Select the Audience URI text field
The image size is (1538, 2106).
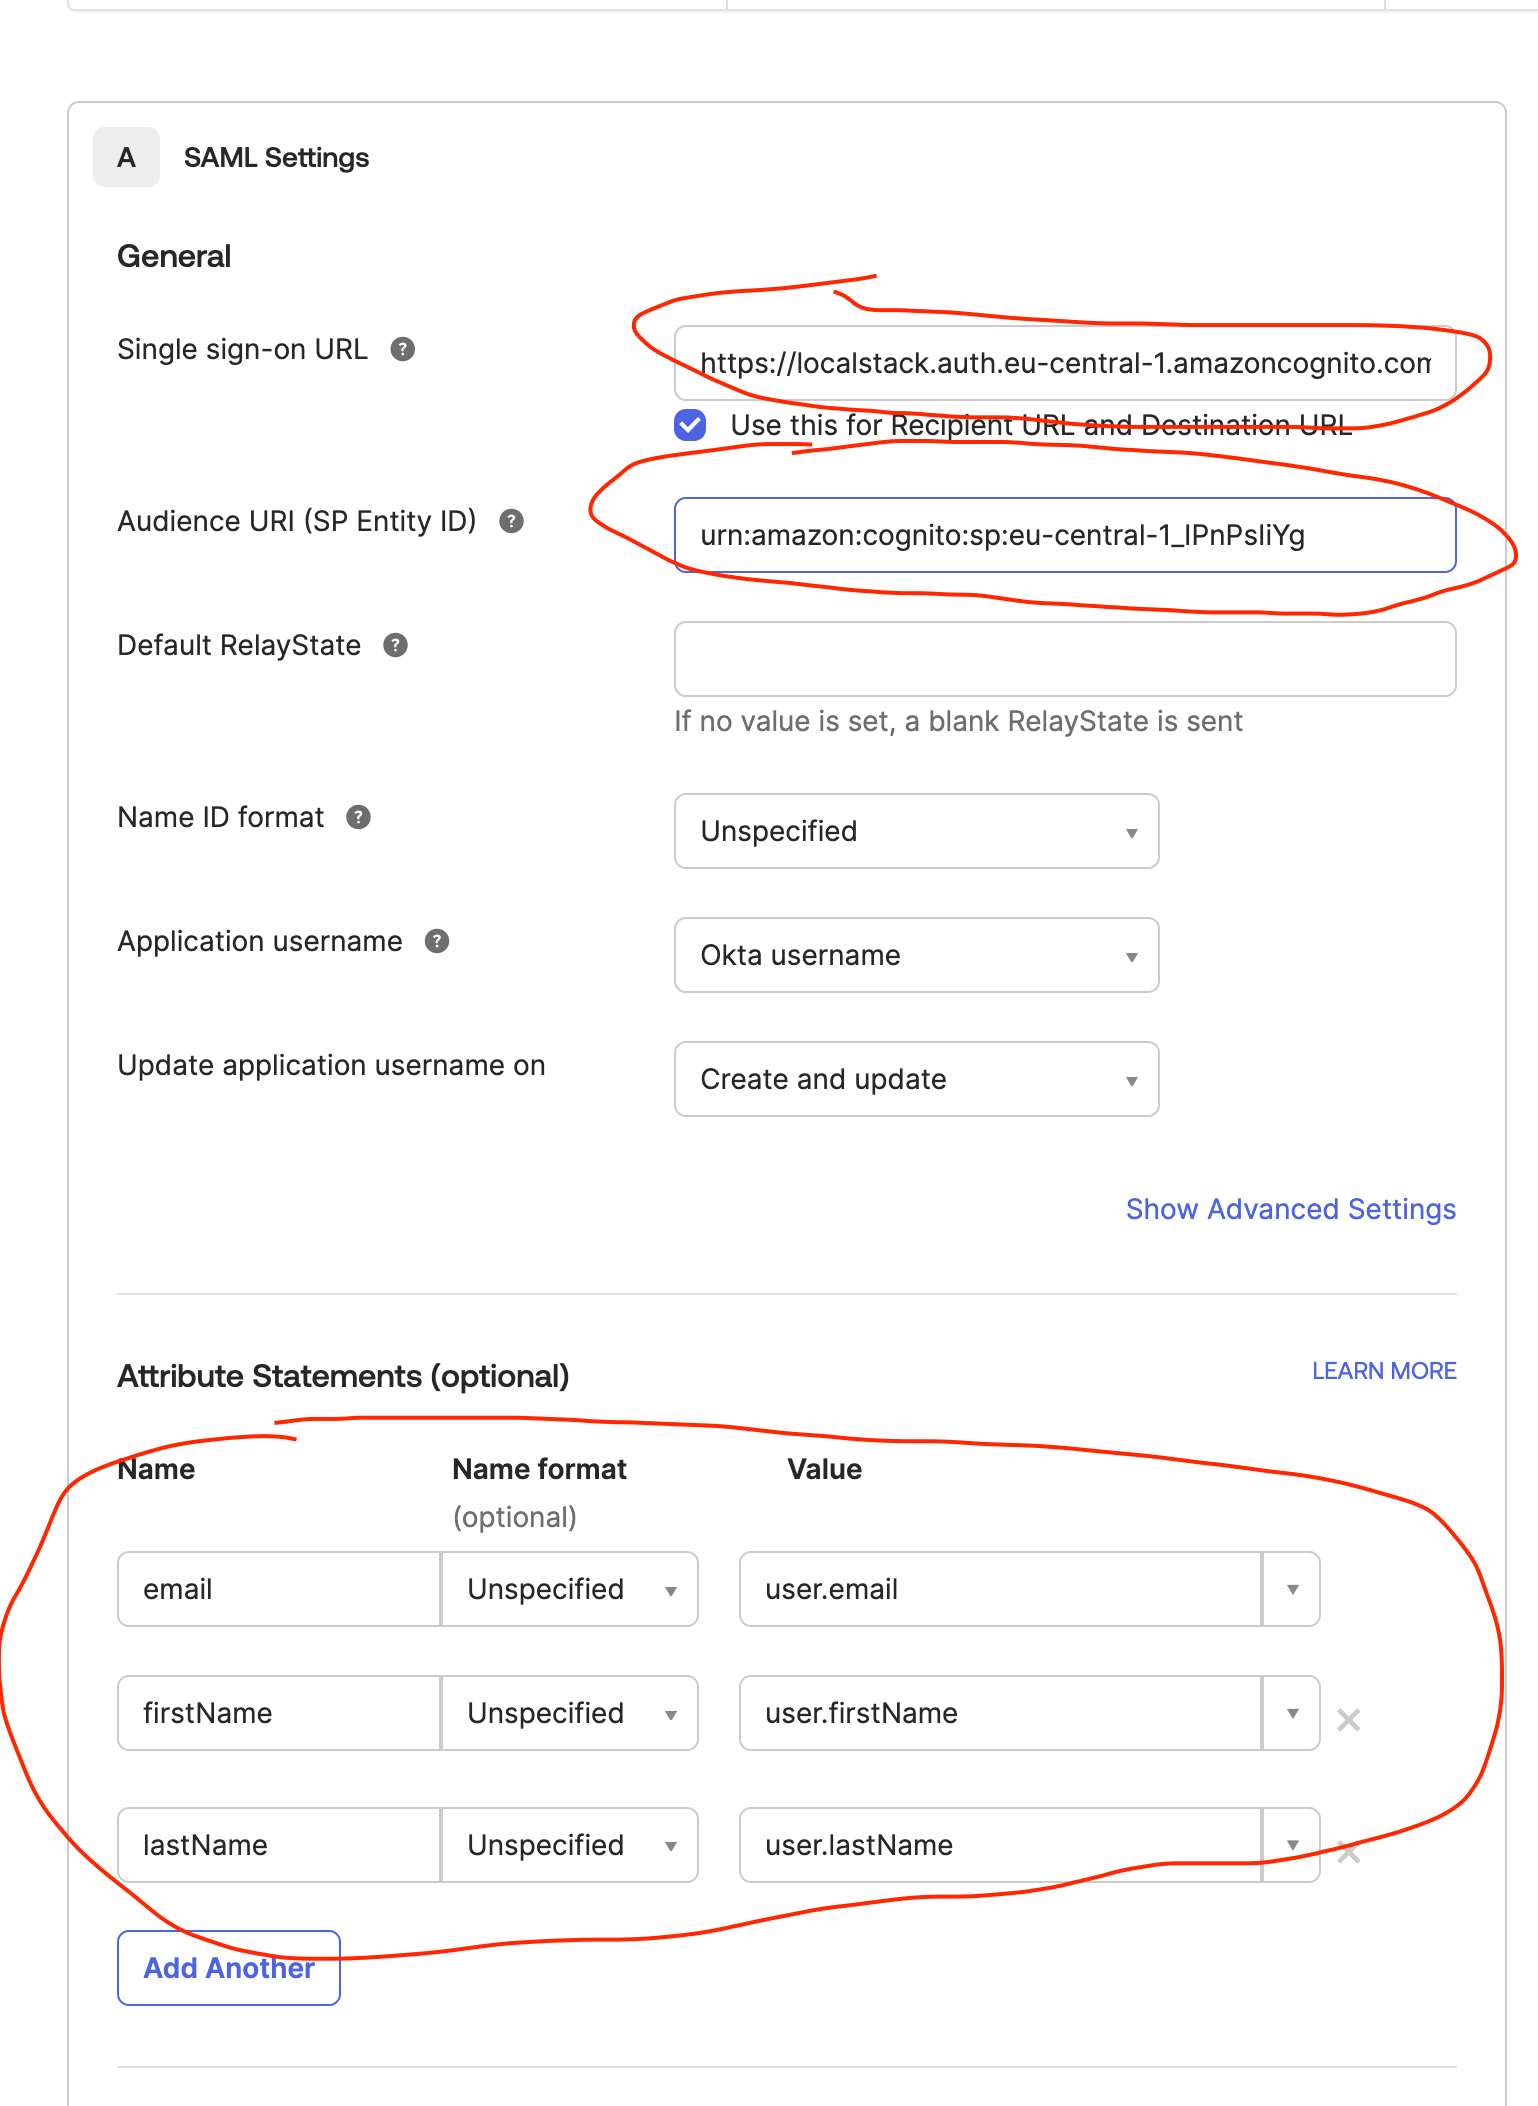pyautogui.click(x=1064, y=534)
